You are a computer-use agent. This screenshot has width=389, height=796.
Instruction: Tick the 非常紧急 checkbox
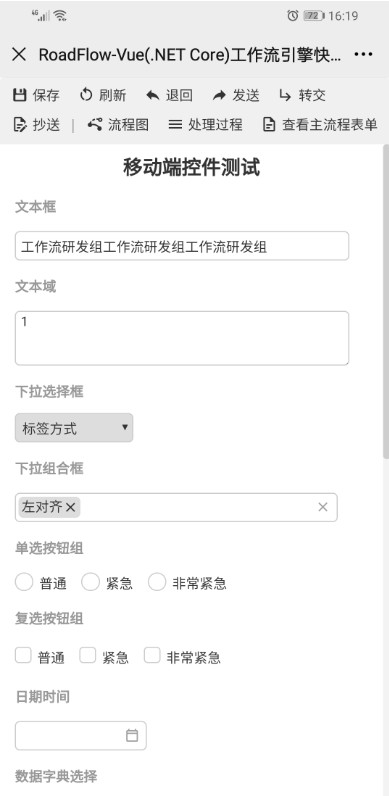pos(152,655)
